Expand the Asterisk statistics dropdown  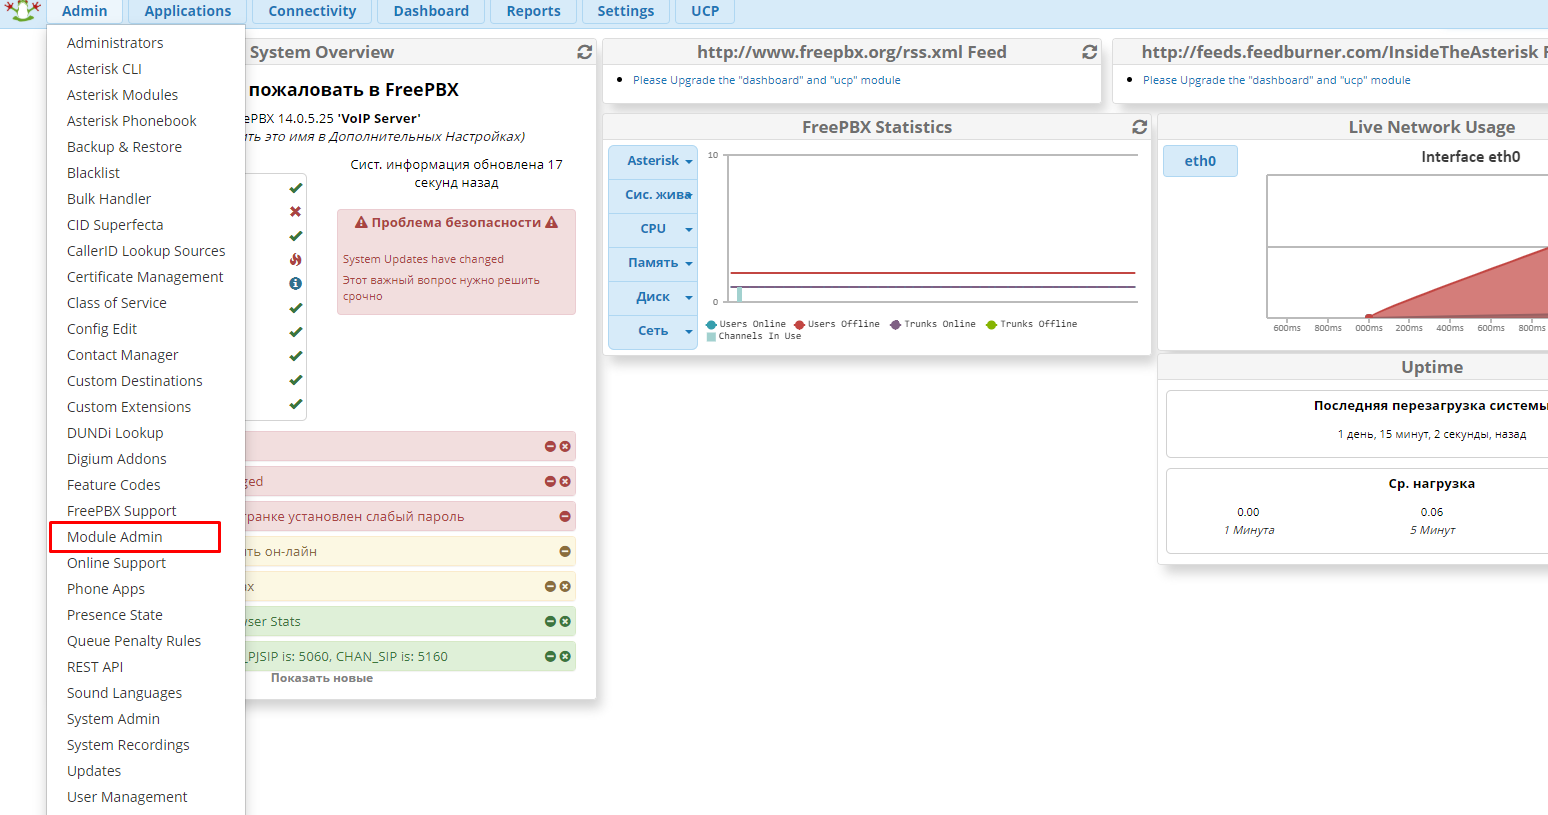pos(653,161)
